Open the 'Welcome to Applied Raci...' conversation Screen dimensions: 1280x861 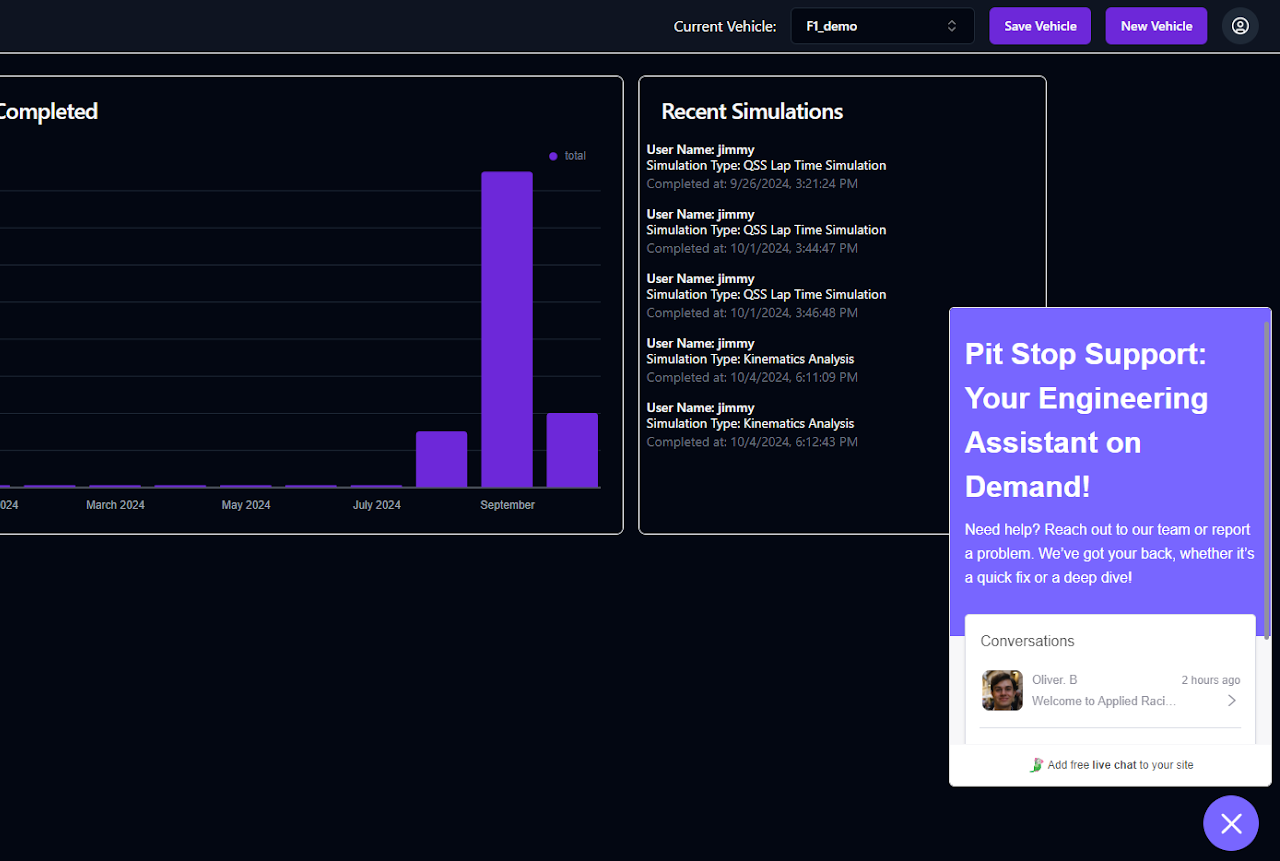[x=1103, y=701]
